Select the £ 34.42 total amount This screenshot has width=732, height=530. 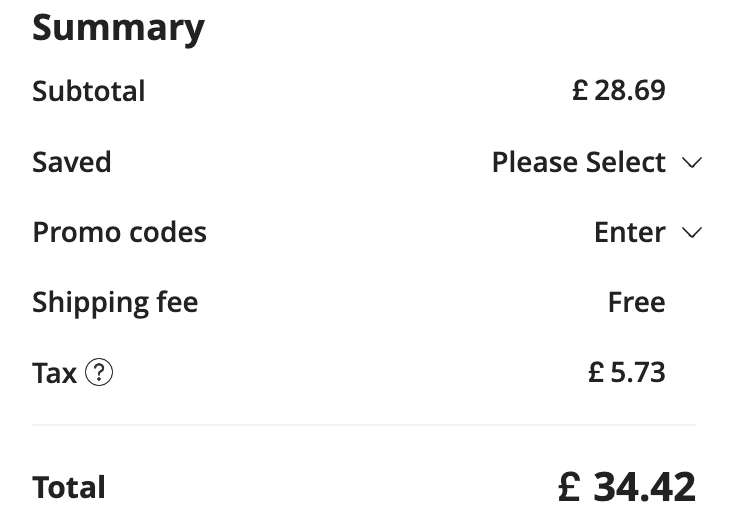pos(627,487)
